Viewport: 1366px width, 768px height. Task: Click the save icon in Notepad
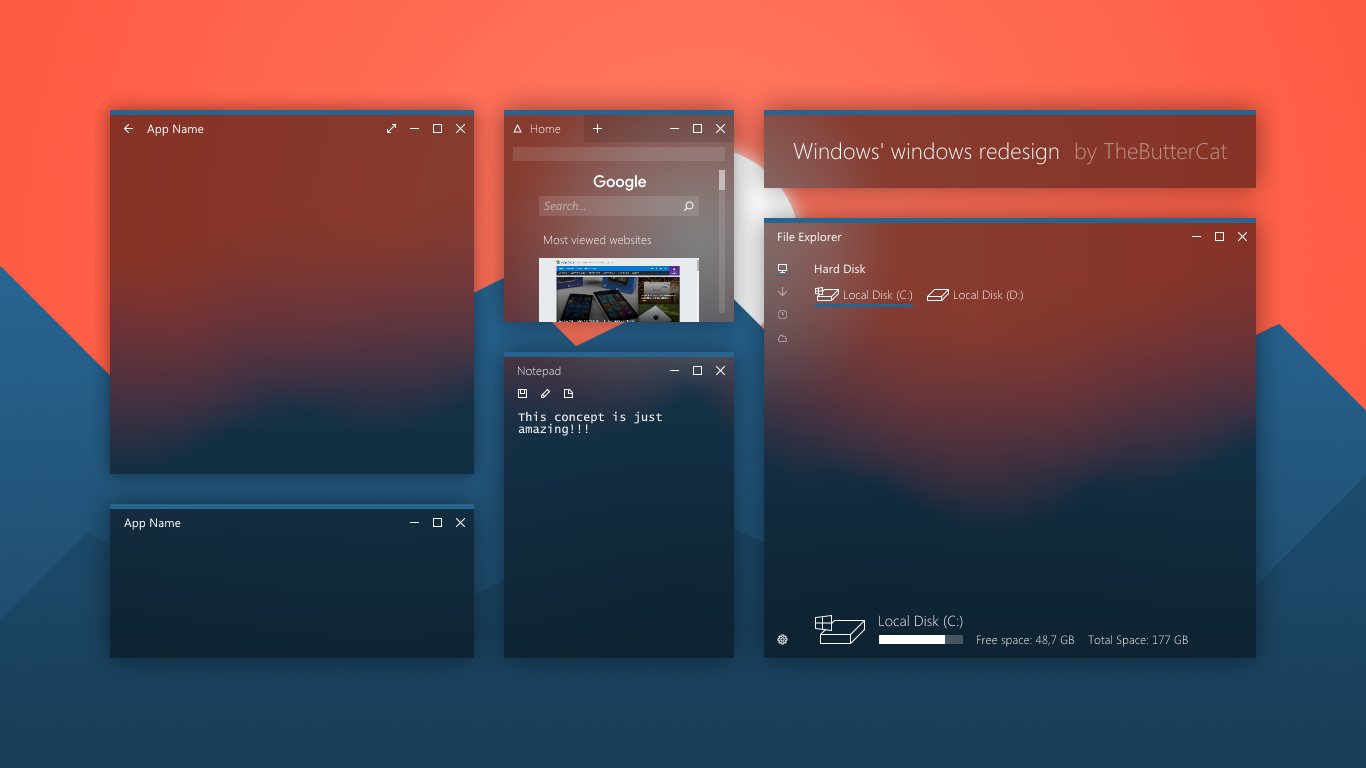pos(522,393)
